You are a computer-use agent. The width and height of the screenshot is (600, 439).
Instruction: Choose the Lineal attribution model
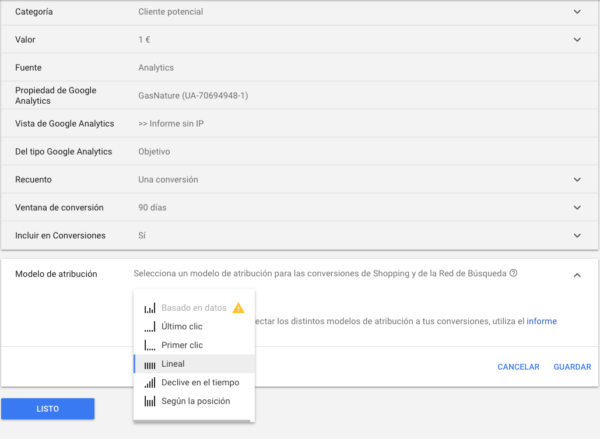pyautogui.click(x=194, y=364)
